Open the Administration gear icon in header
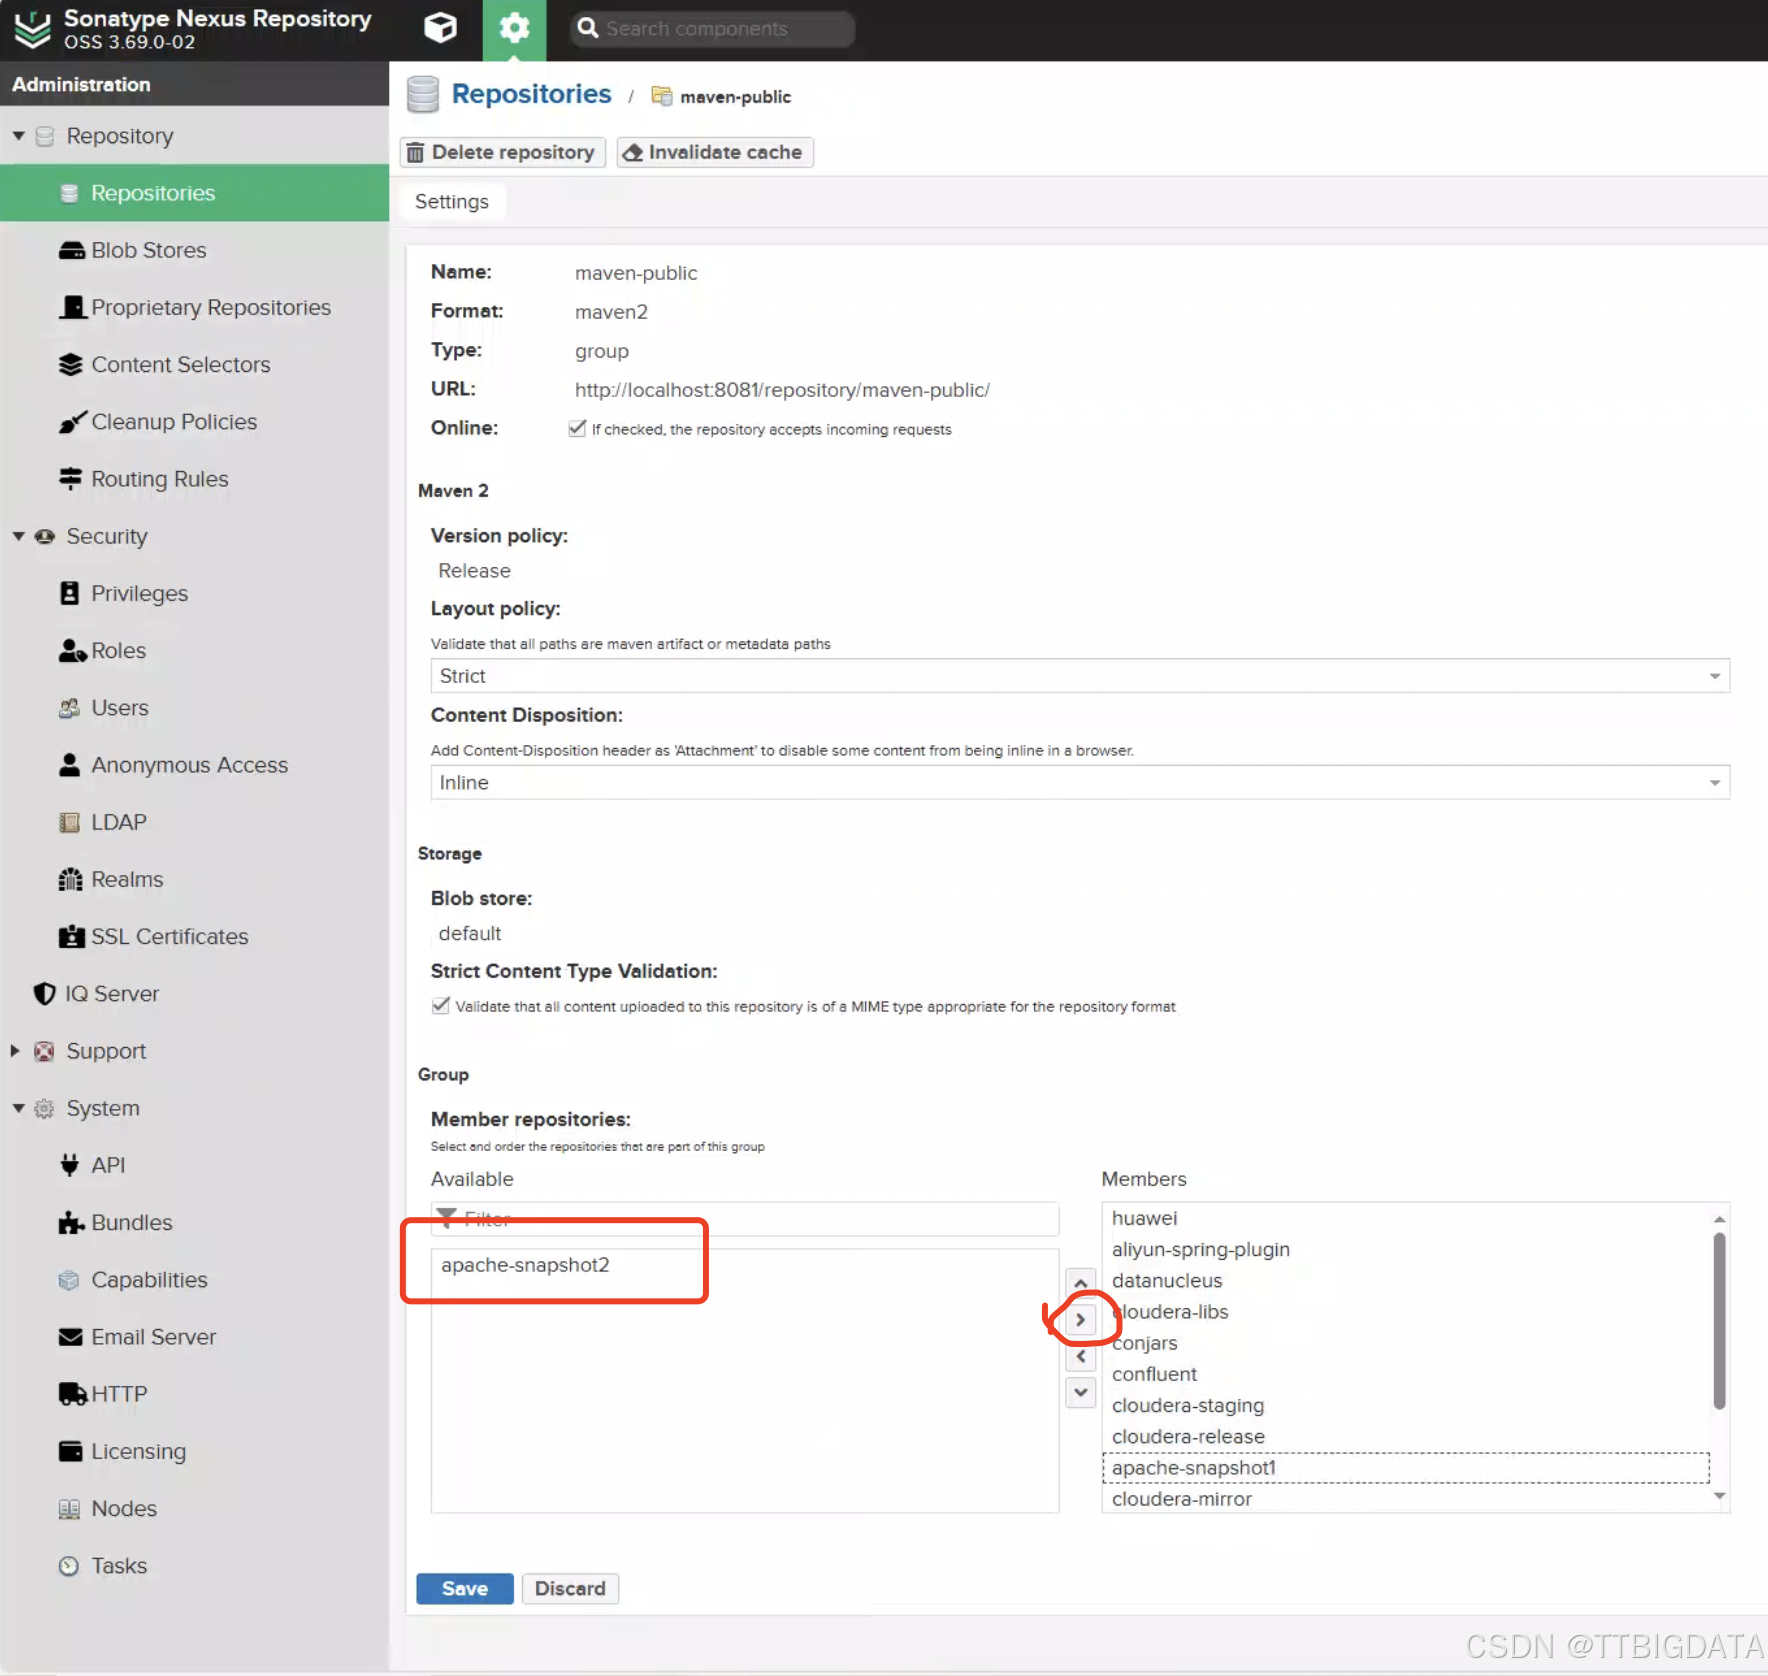The width and height of the screenshot is (1768, 1676). (x=514, y=29)
